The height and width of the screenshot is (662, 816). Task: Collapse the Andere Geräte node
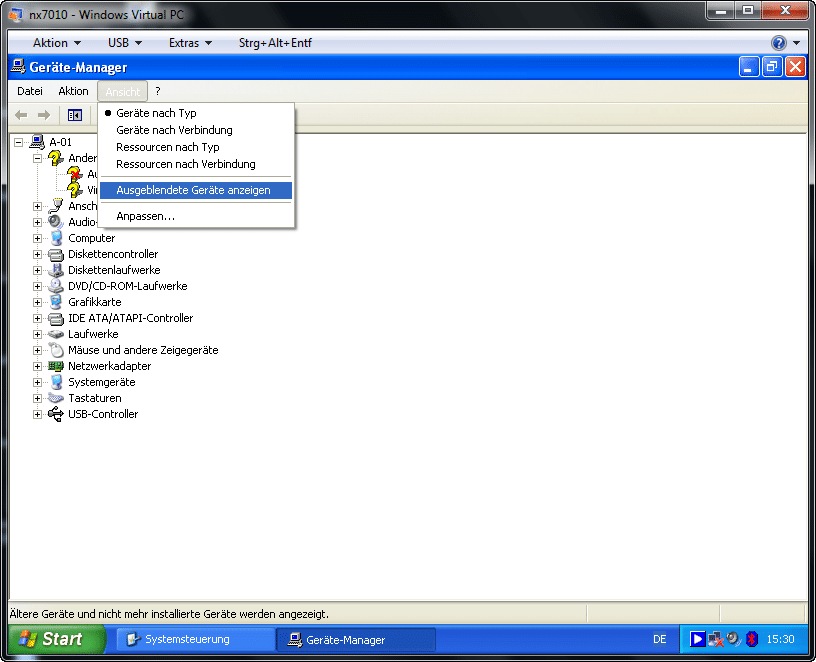pyautogui.click(x=37, y=158)
